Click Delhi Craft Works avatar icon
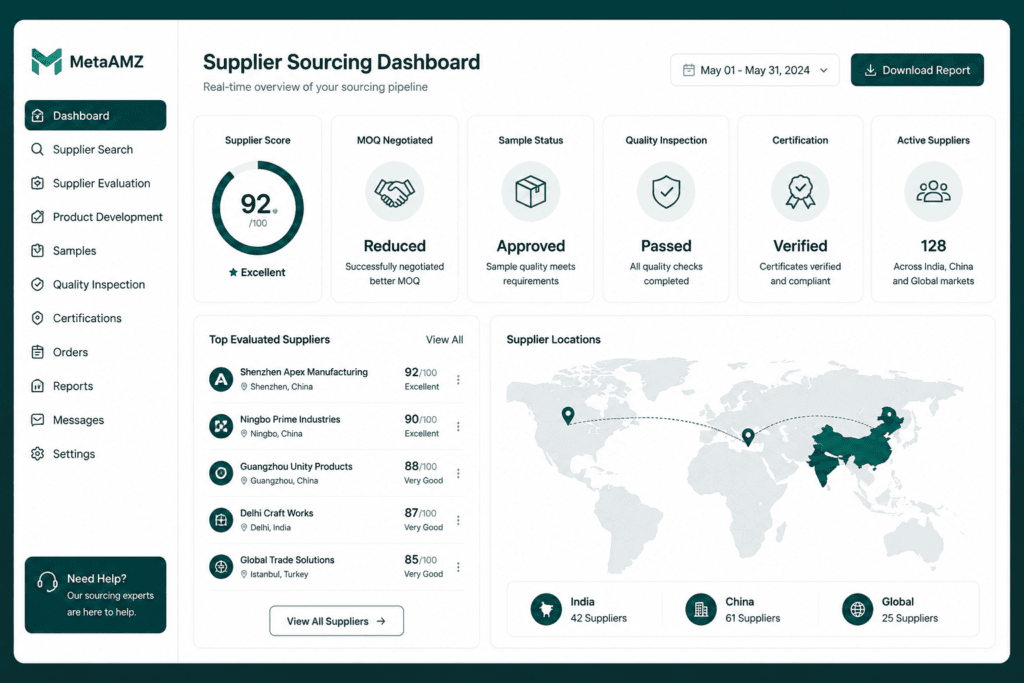Image resolution: width=1024 pixels, height=683 pixels. (x=221, y=520)
